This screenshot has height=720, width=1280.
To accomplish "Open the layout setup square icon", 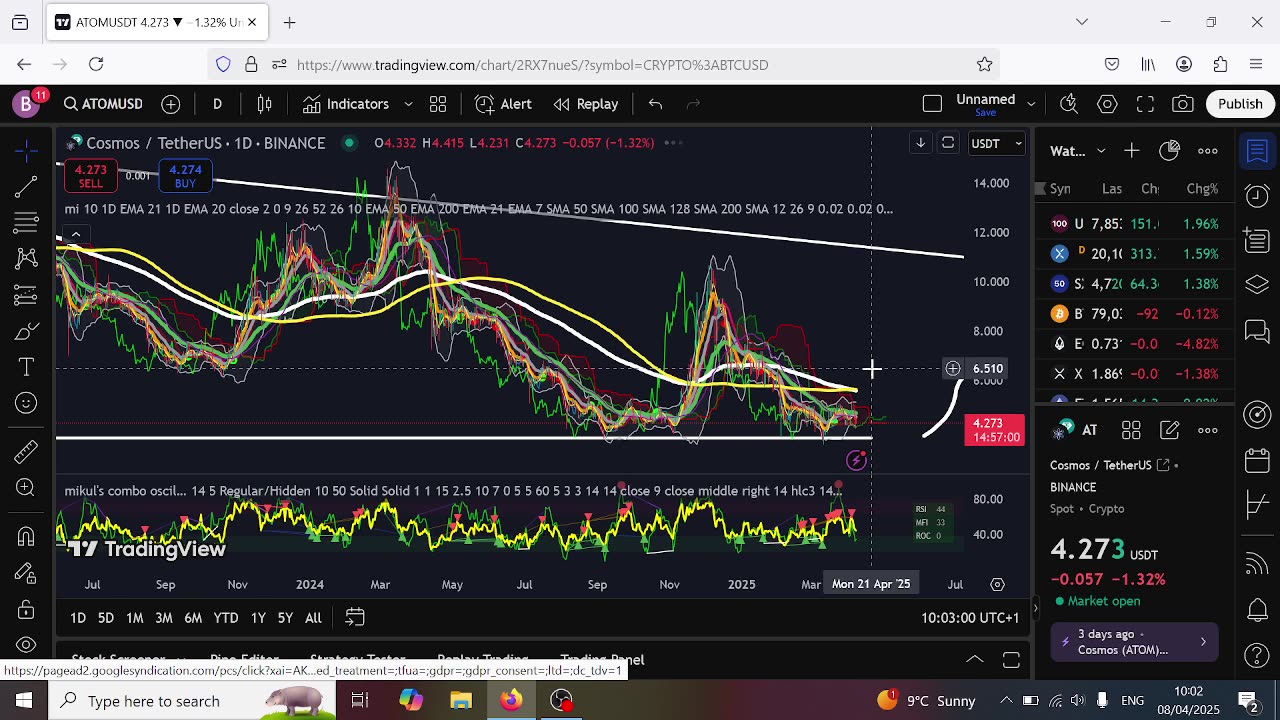I will (932, 104).
